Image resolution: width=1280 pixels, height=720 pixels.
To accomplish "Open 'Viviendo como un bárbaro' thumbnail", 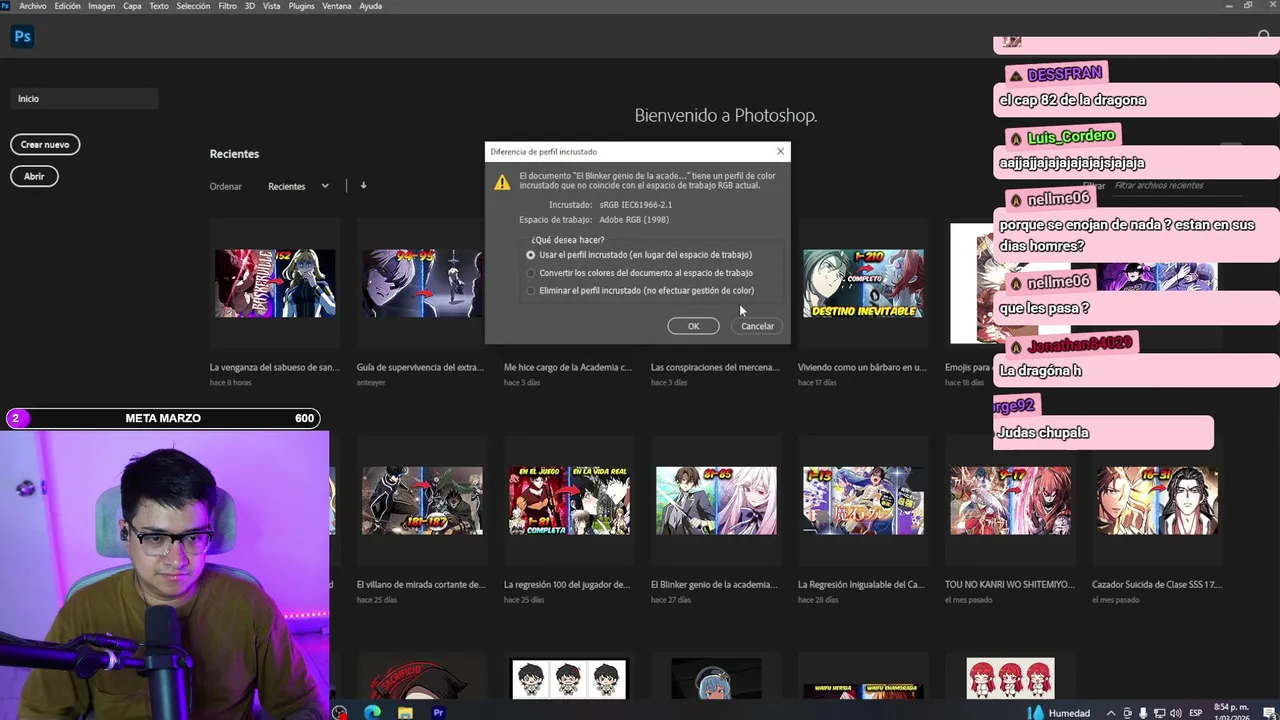I will click(x=863, y=284).
